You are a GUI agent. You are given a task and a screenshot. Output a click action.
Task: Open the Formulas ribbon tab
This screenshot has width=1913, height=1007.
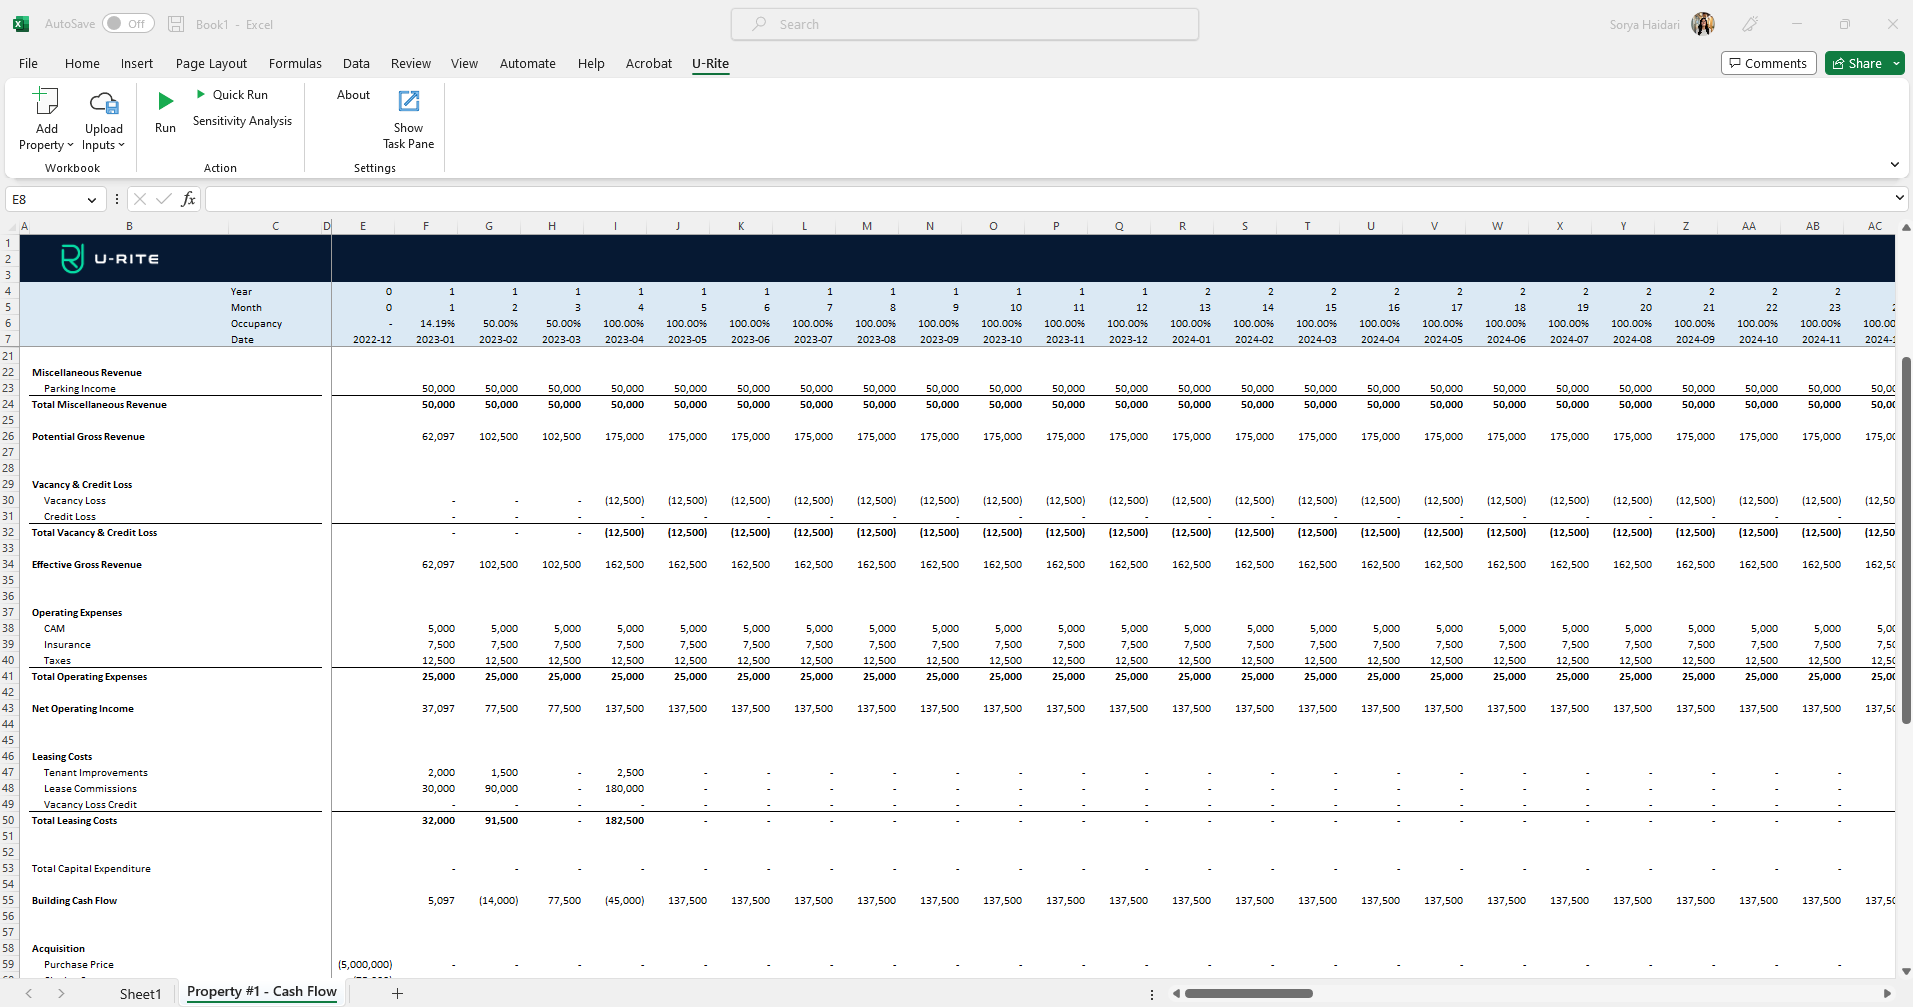[295, 63]
